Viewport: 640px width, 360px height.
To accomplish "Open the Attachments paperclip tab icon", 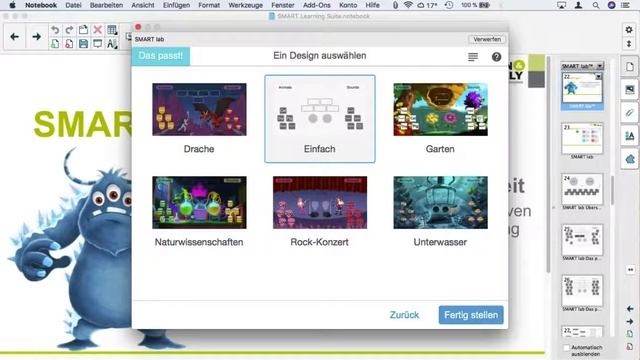I will (629, 112).
